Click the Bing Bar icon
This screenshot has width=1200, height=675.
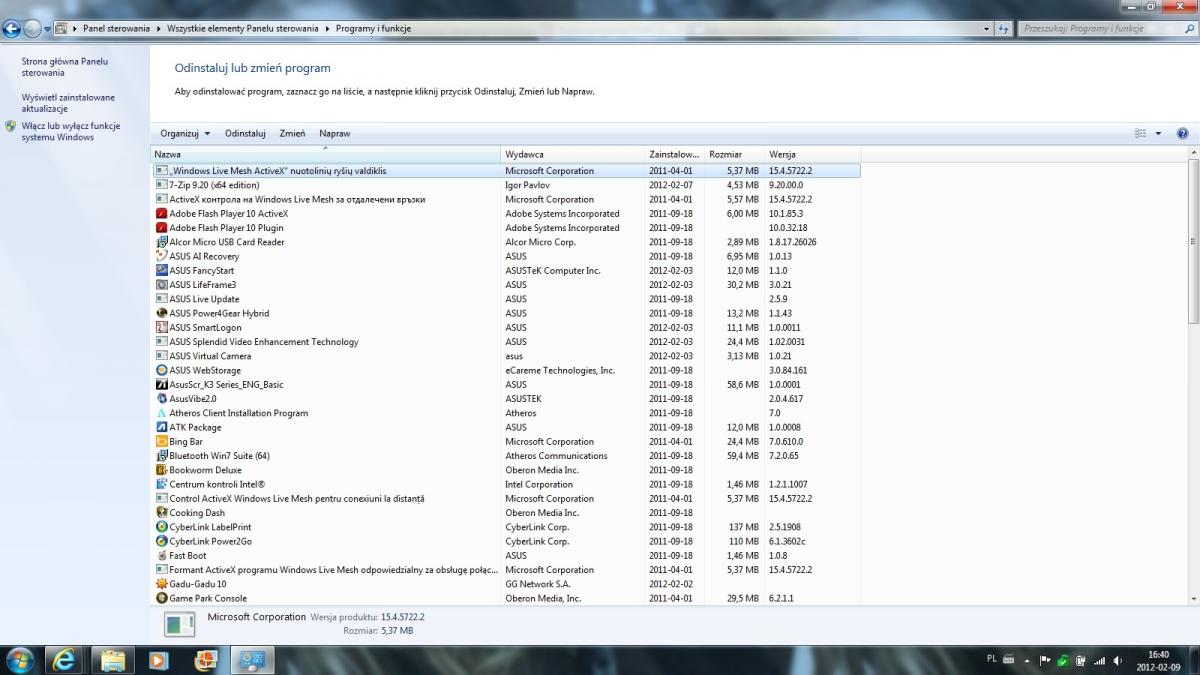point(161,441)
